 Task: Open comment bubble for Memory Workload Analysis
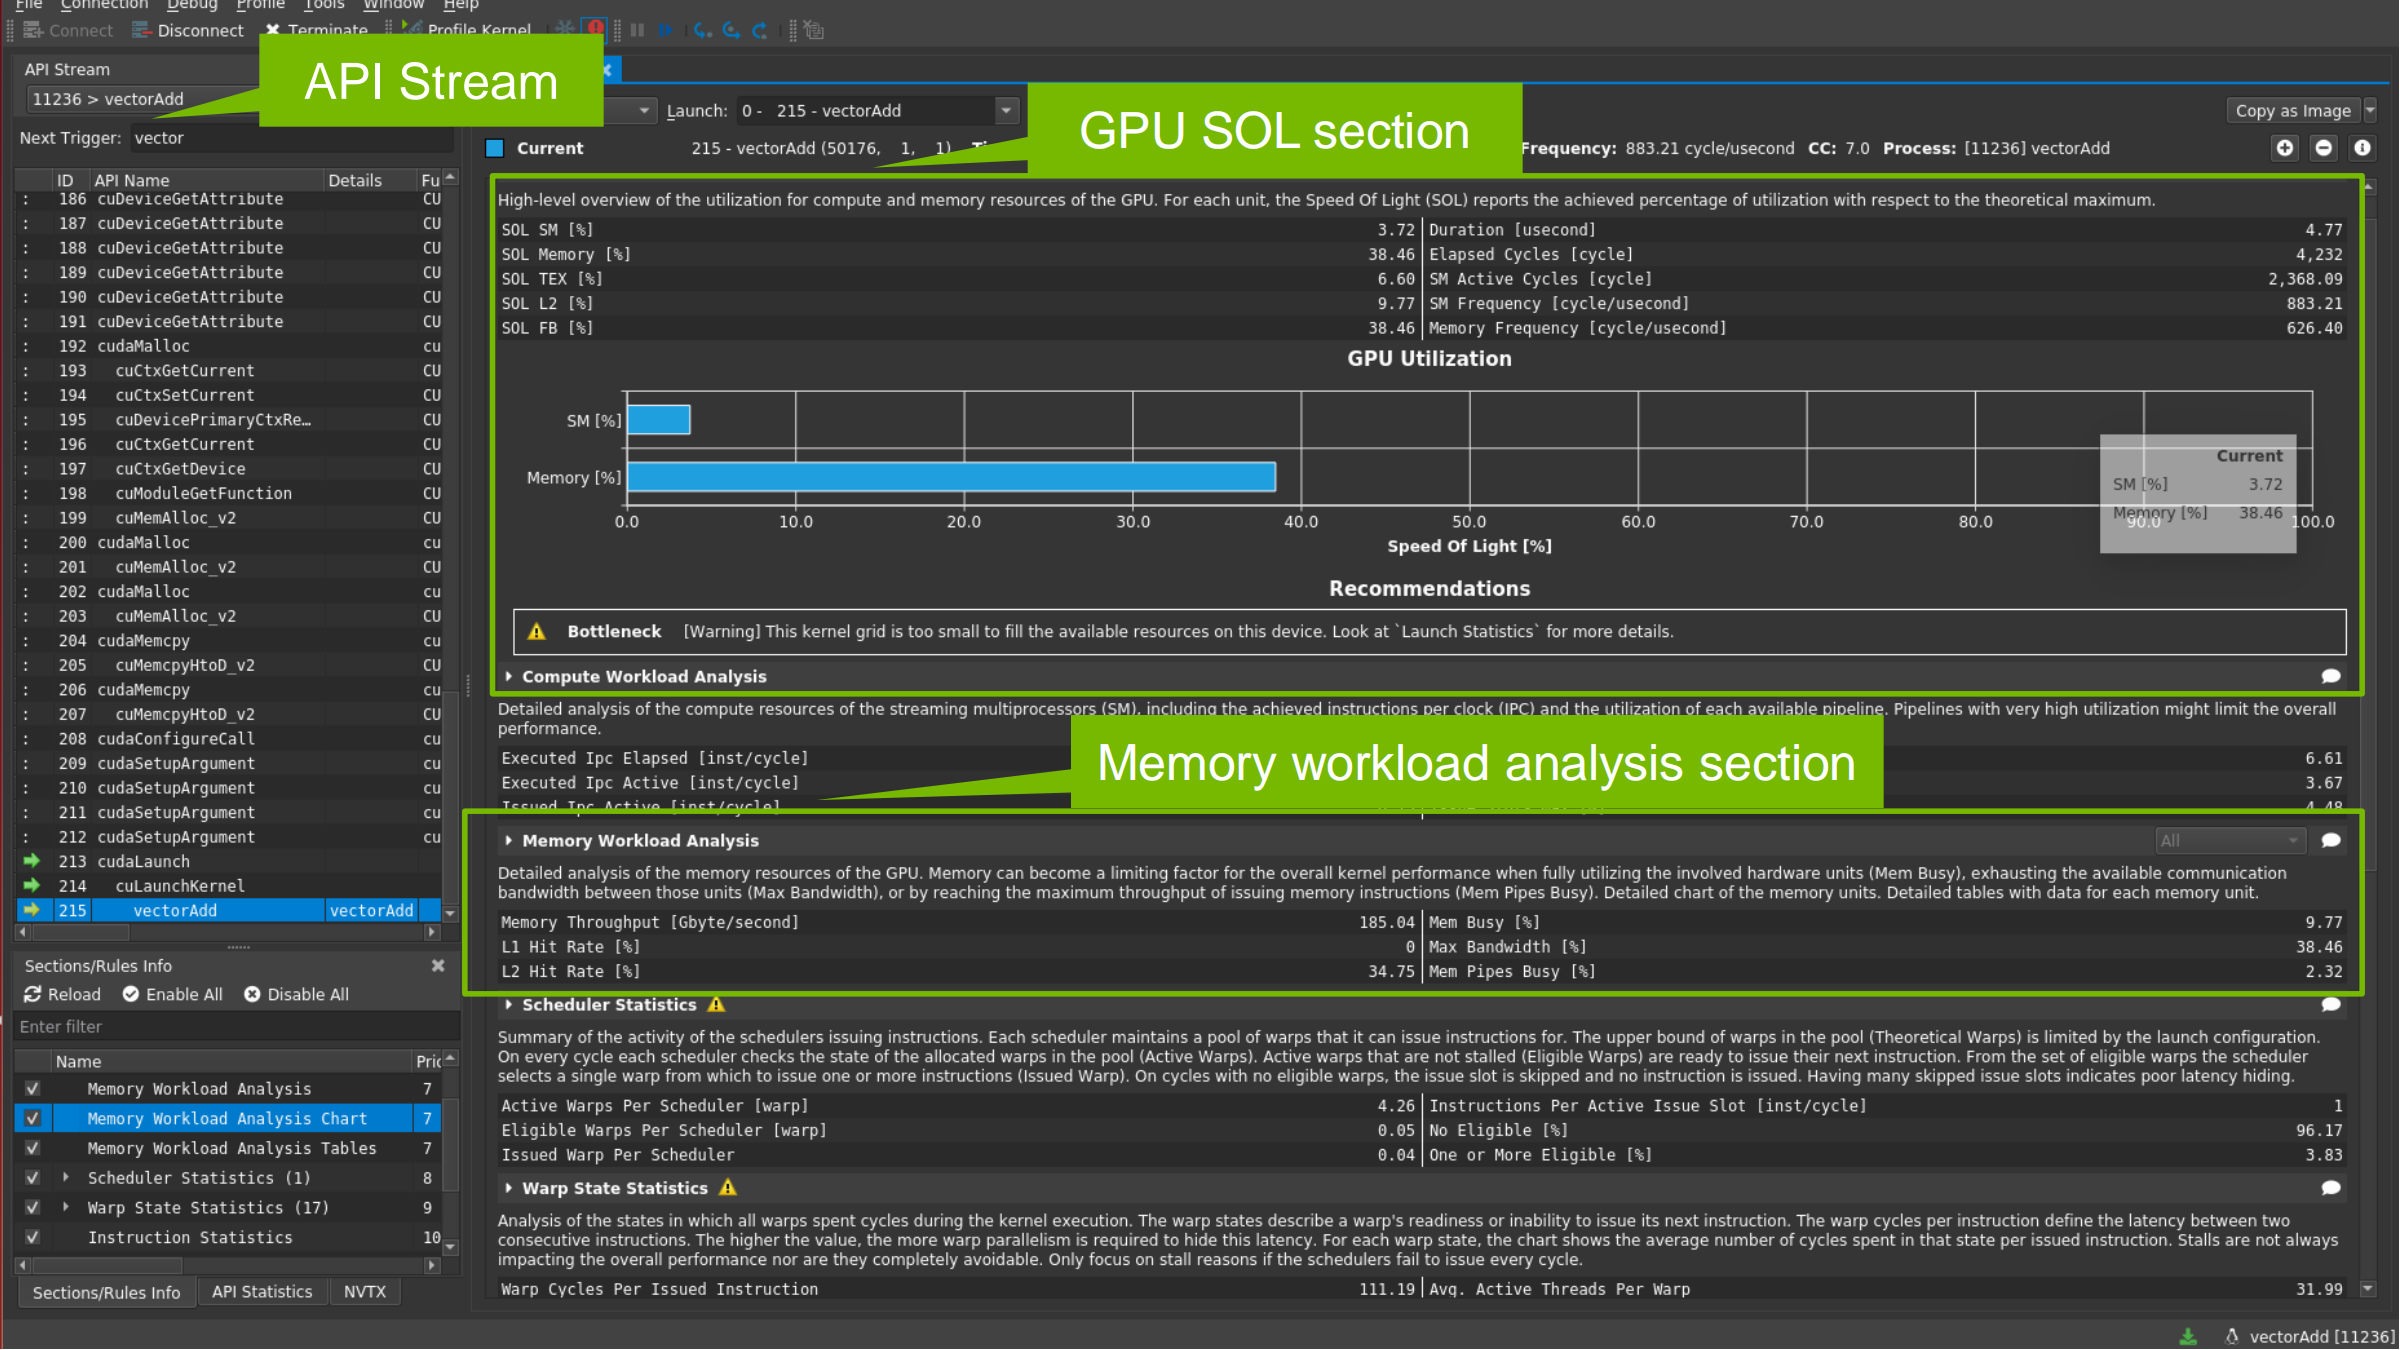(x=2331, y=841)
